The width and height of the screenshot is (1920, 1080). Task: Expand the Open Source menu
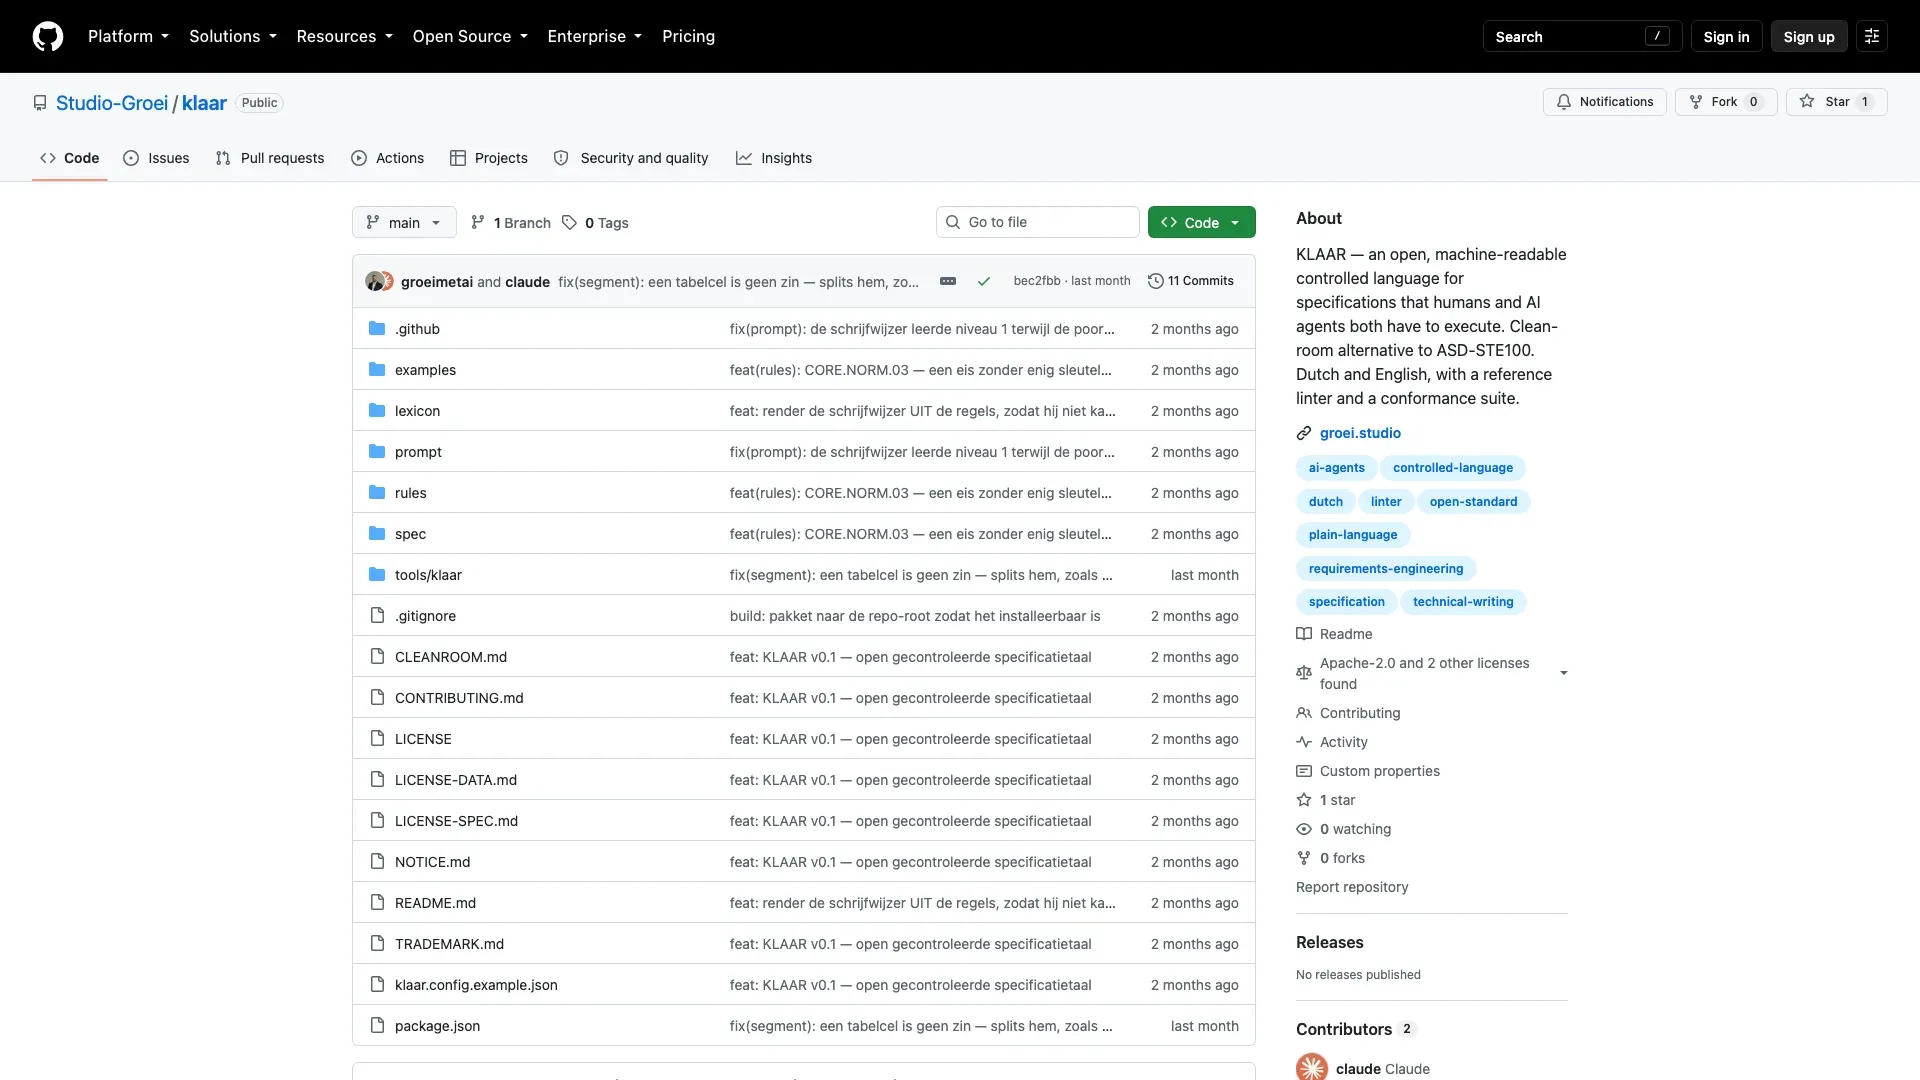470,36
